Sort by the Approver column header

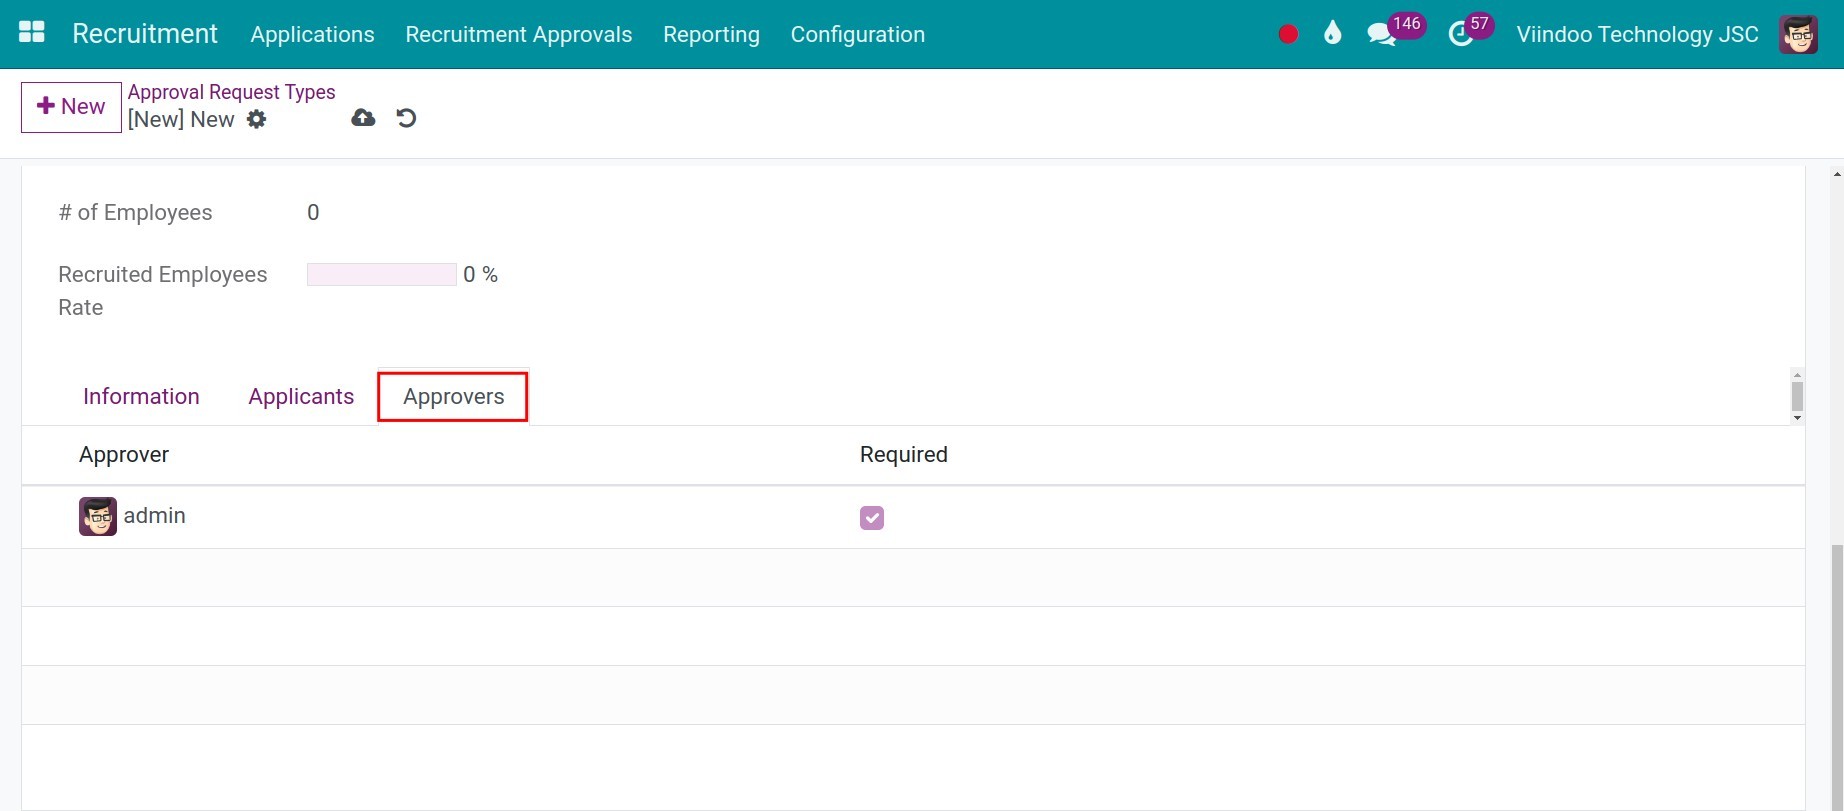click(x=124, y=455)
